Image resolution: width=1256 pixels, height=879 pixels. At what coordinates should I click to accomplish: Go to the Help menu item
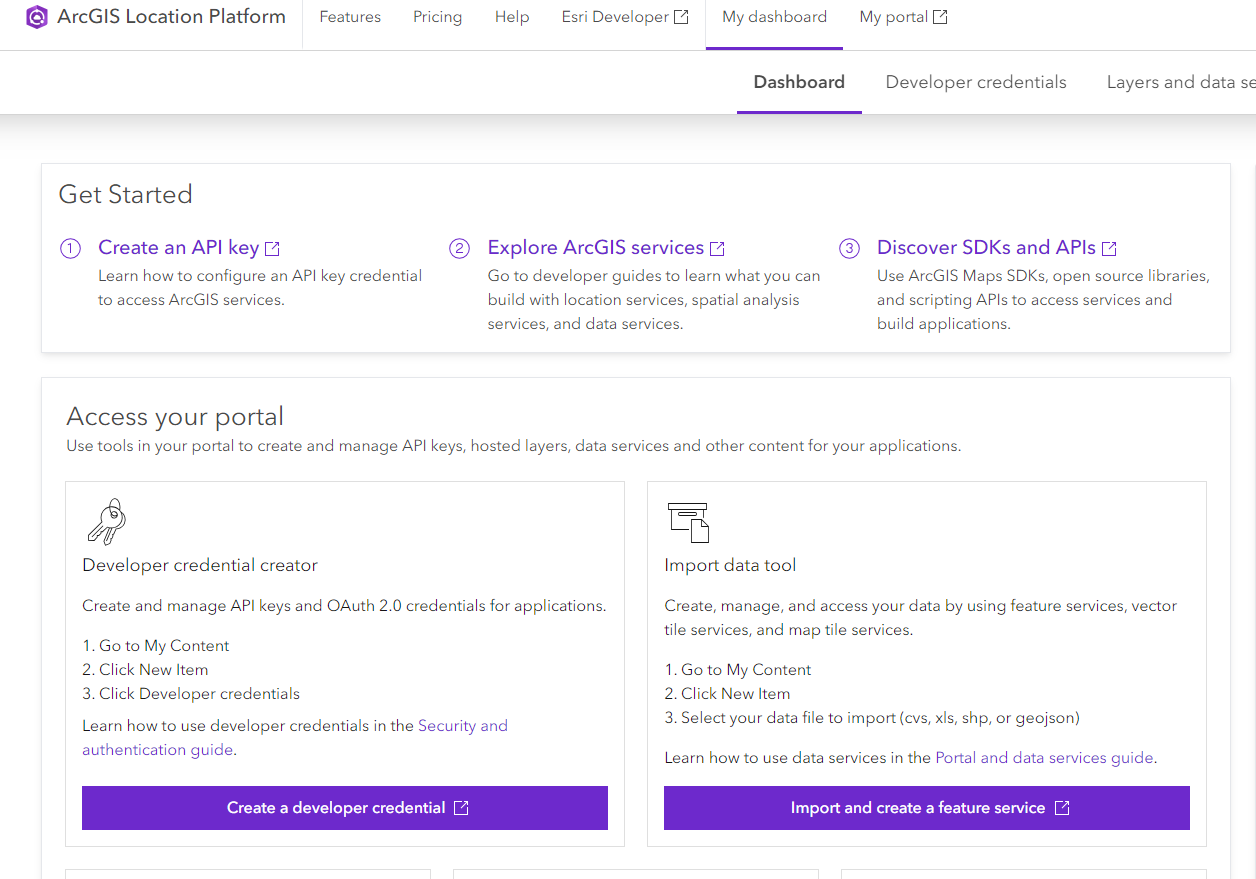point(512,17)
